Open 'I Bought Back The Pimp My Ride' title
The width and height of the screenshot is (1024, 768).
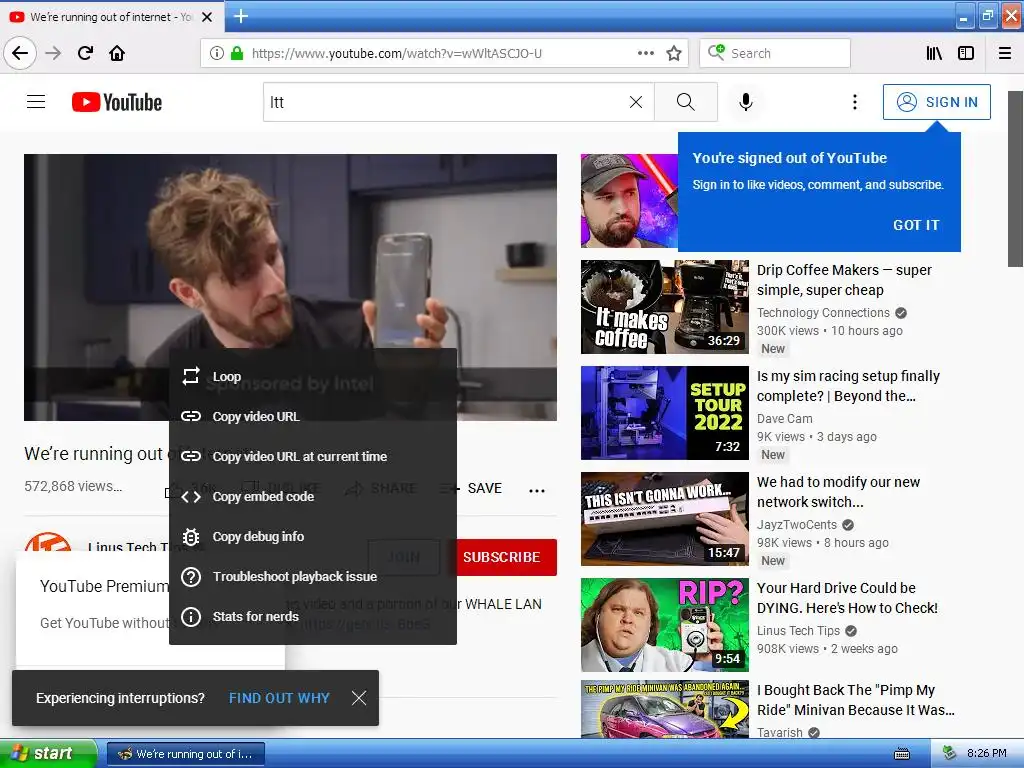(x=856, y=699)
